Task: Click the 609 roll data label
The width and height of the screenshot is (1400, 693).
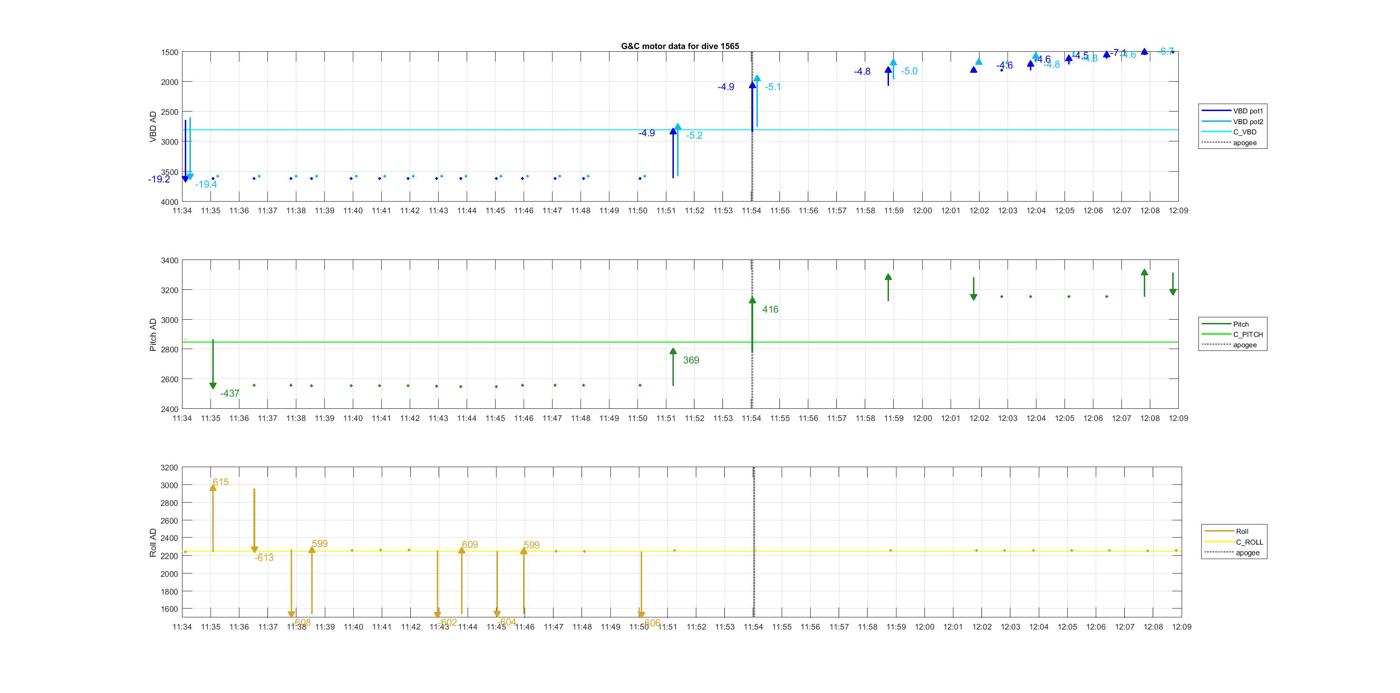Action: click(470, 546)
